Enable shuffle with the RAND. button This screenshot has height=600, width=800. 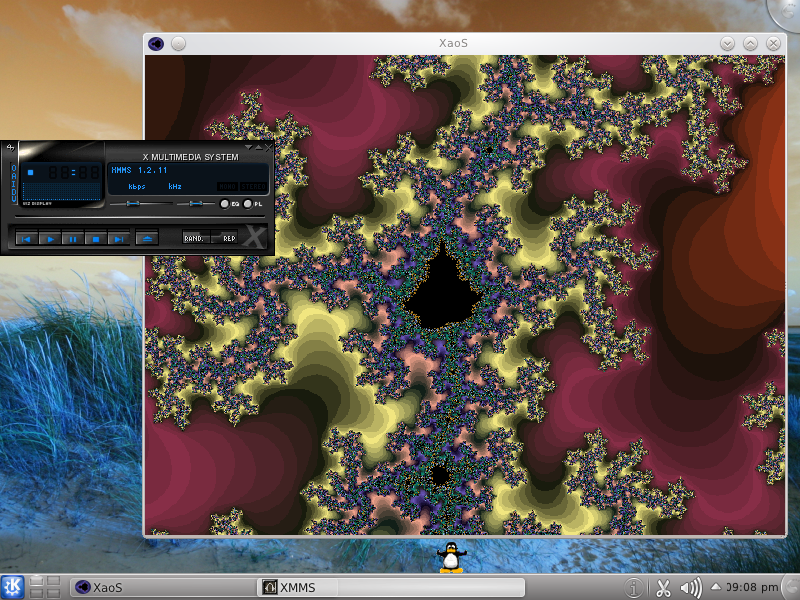point(196,238)
